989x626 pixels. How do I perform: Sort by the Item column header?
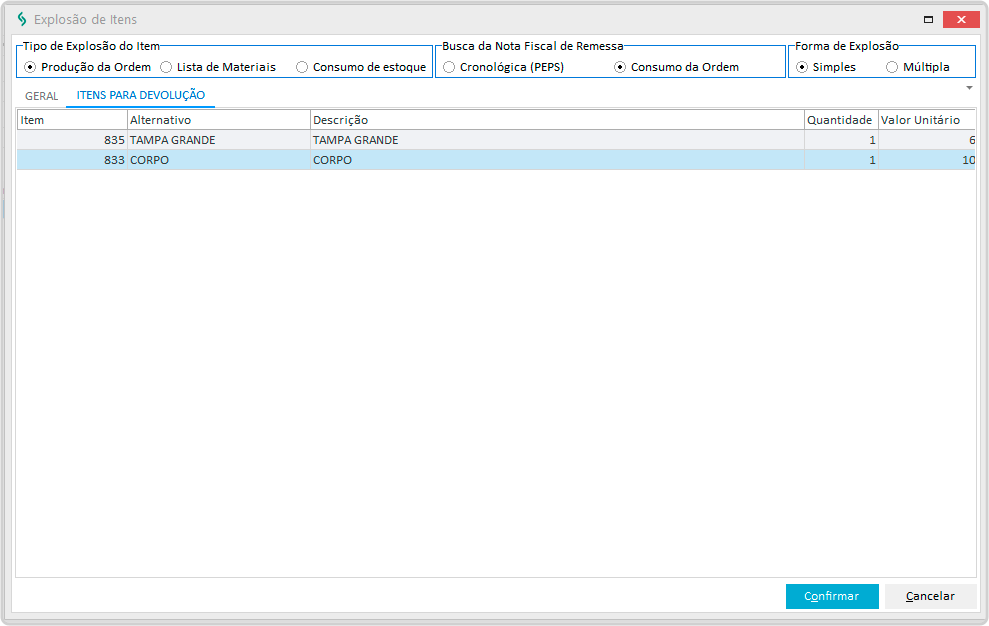click(x=72, y=120)
